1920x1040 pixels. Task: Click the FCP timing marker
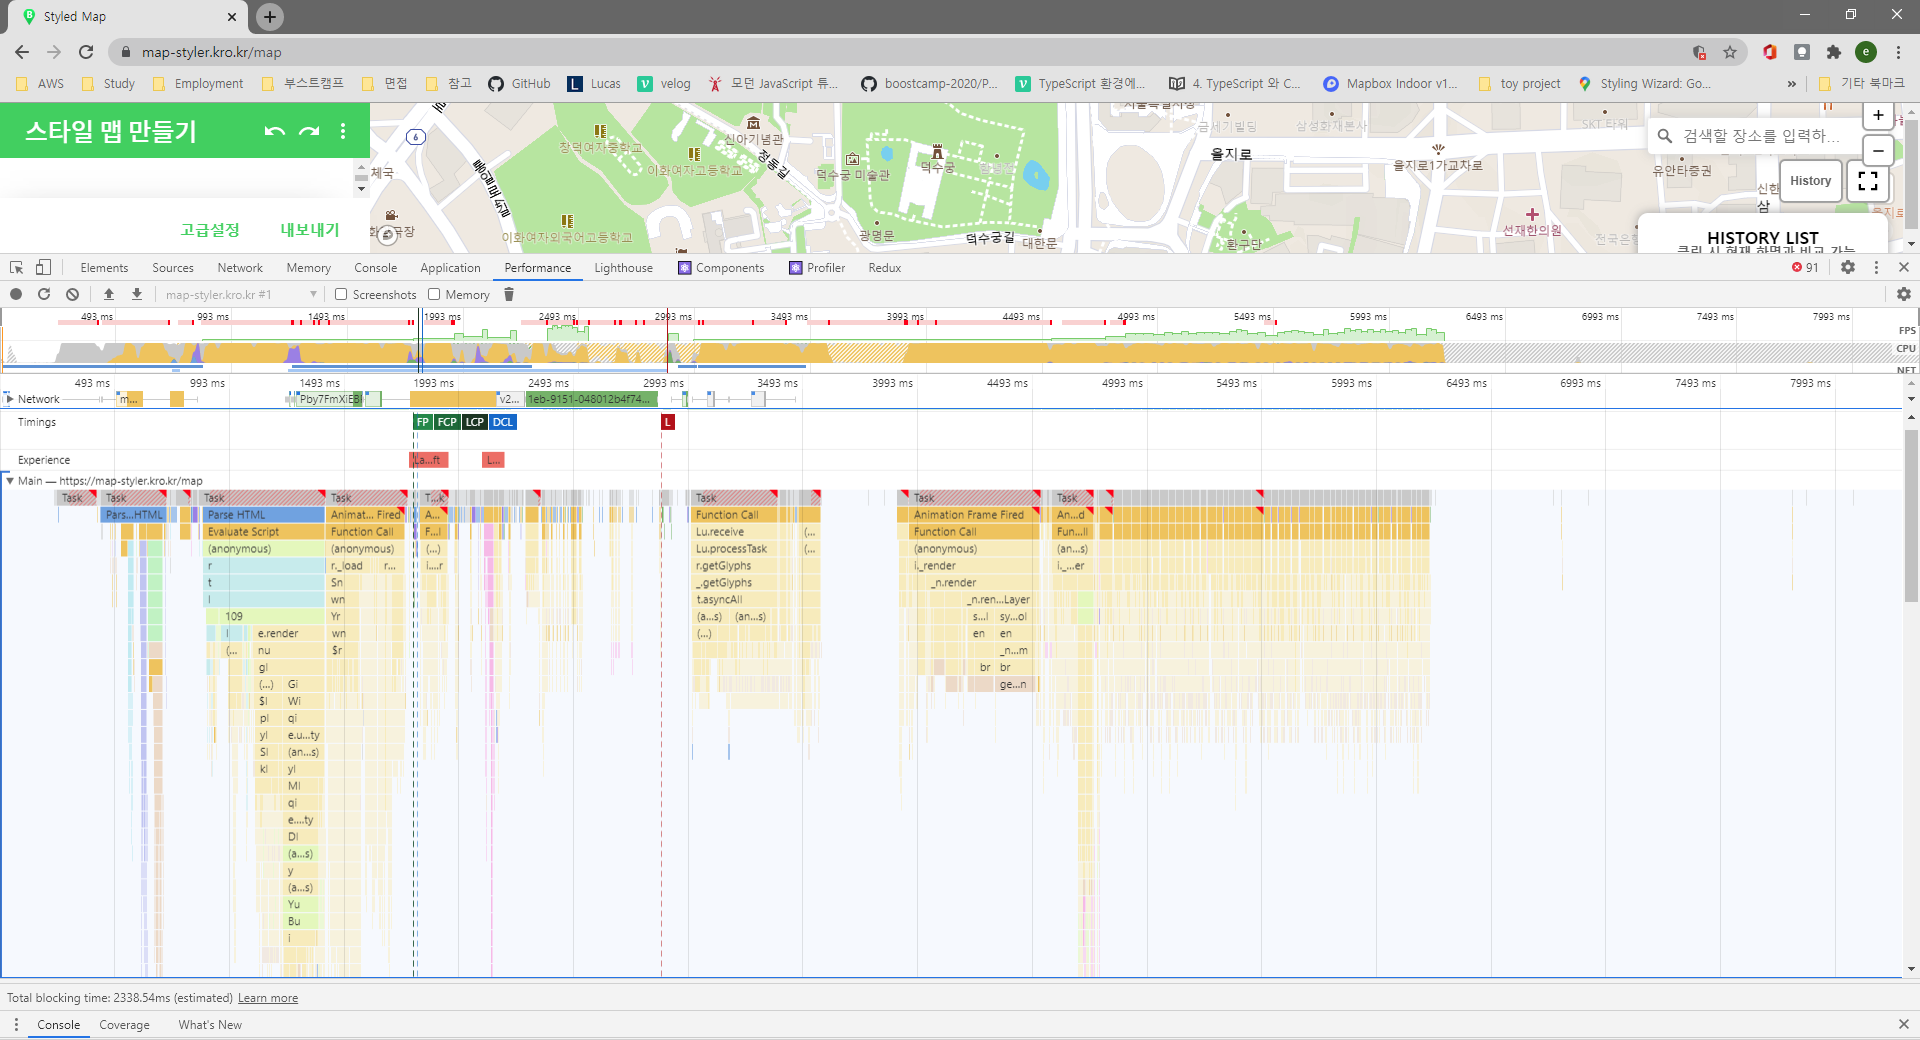447,422
